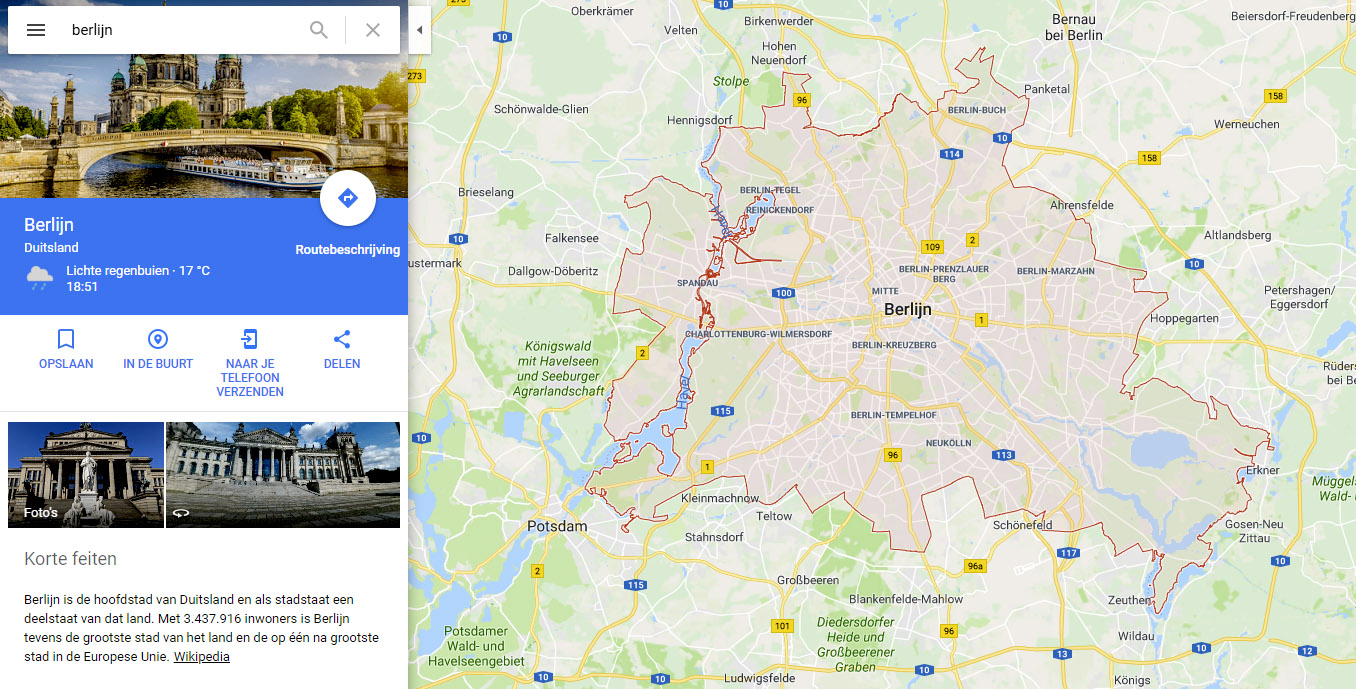Follow the Wikipedia link
Image resolution: width=1356 pixels, height=689 pixels.
pyautogui.click(x=202, y=657)
